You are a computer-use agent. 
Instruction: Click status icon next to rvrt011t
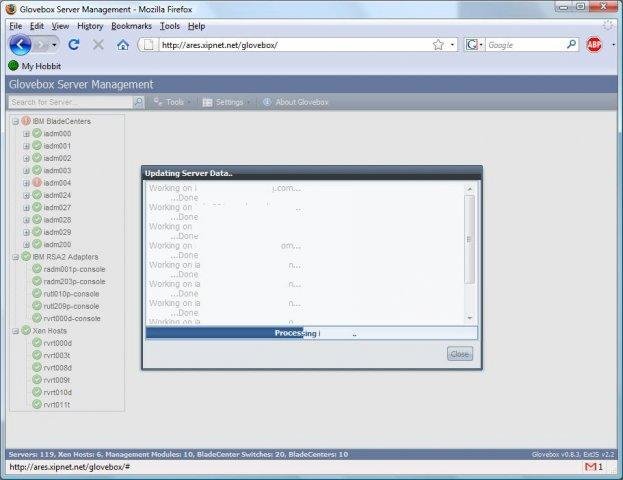pyautogui.click(x=37, y=404)
